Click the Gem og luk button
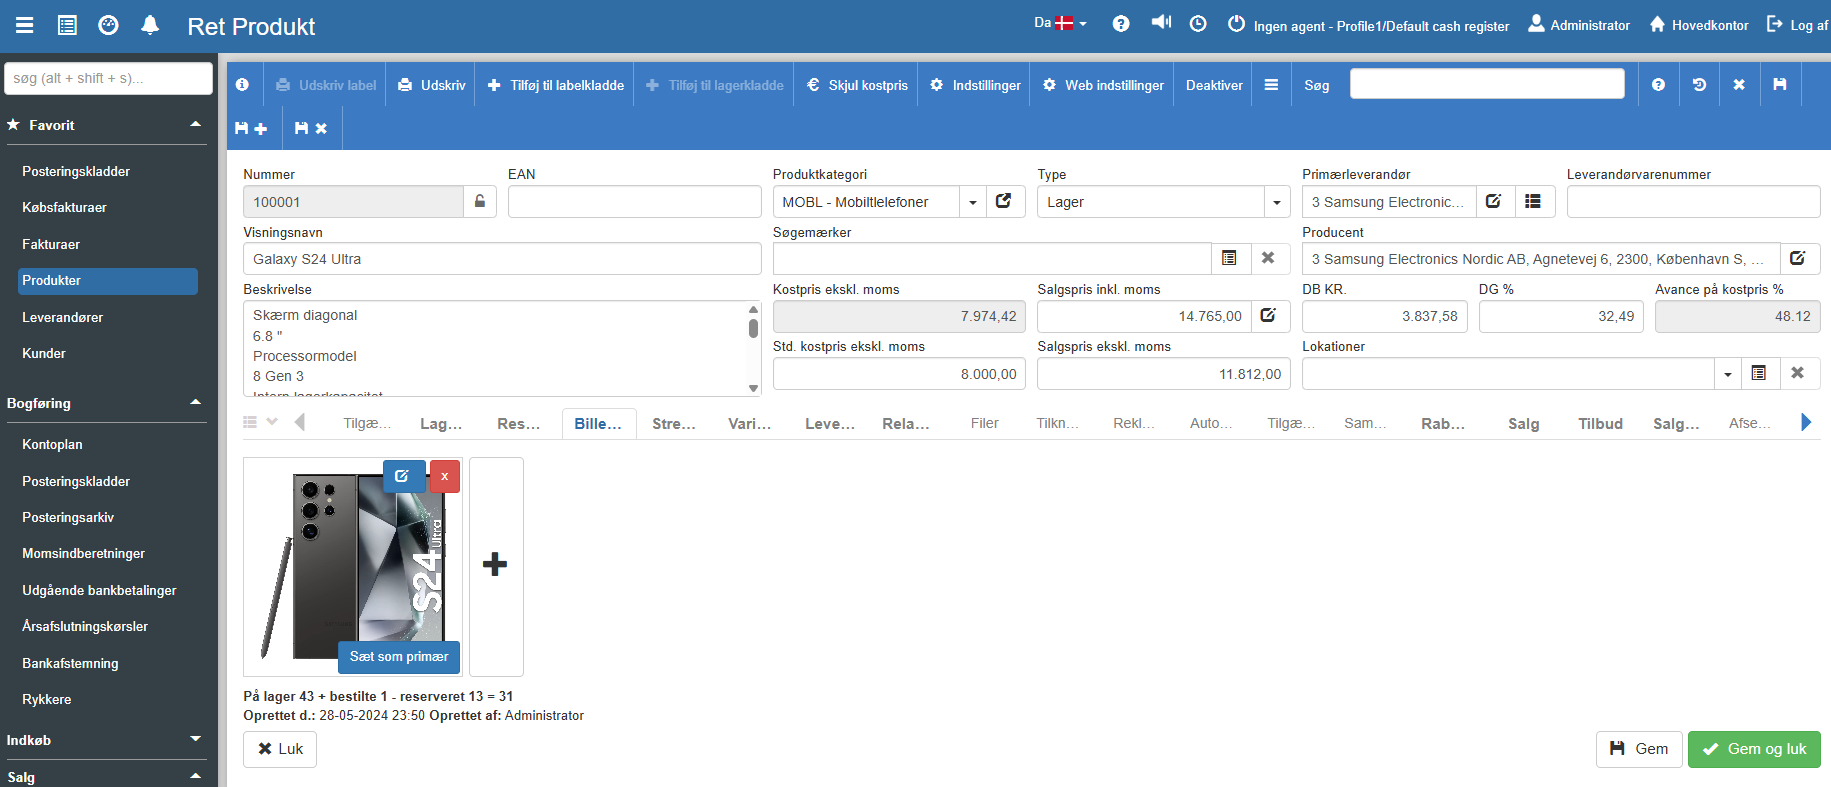The height and width of the screenshot is (787, 1831). (1754, 749)
